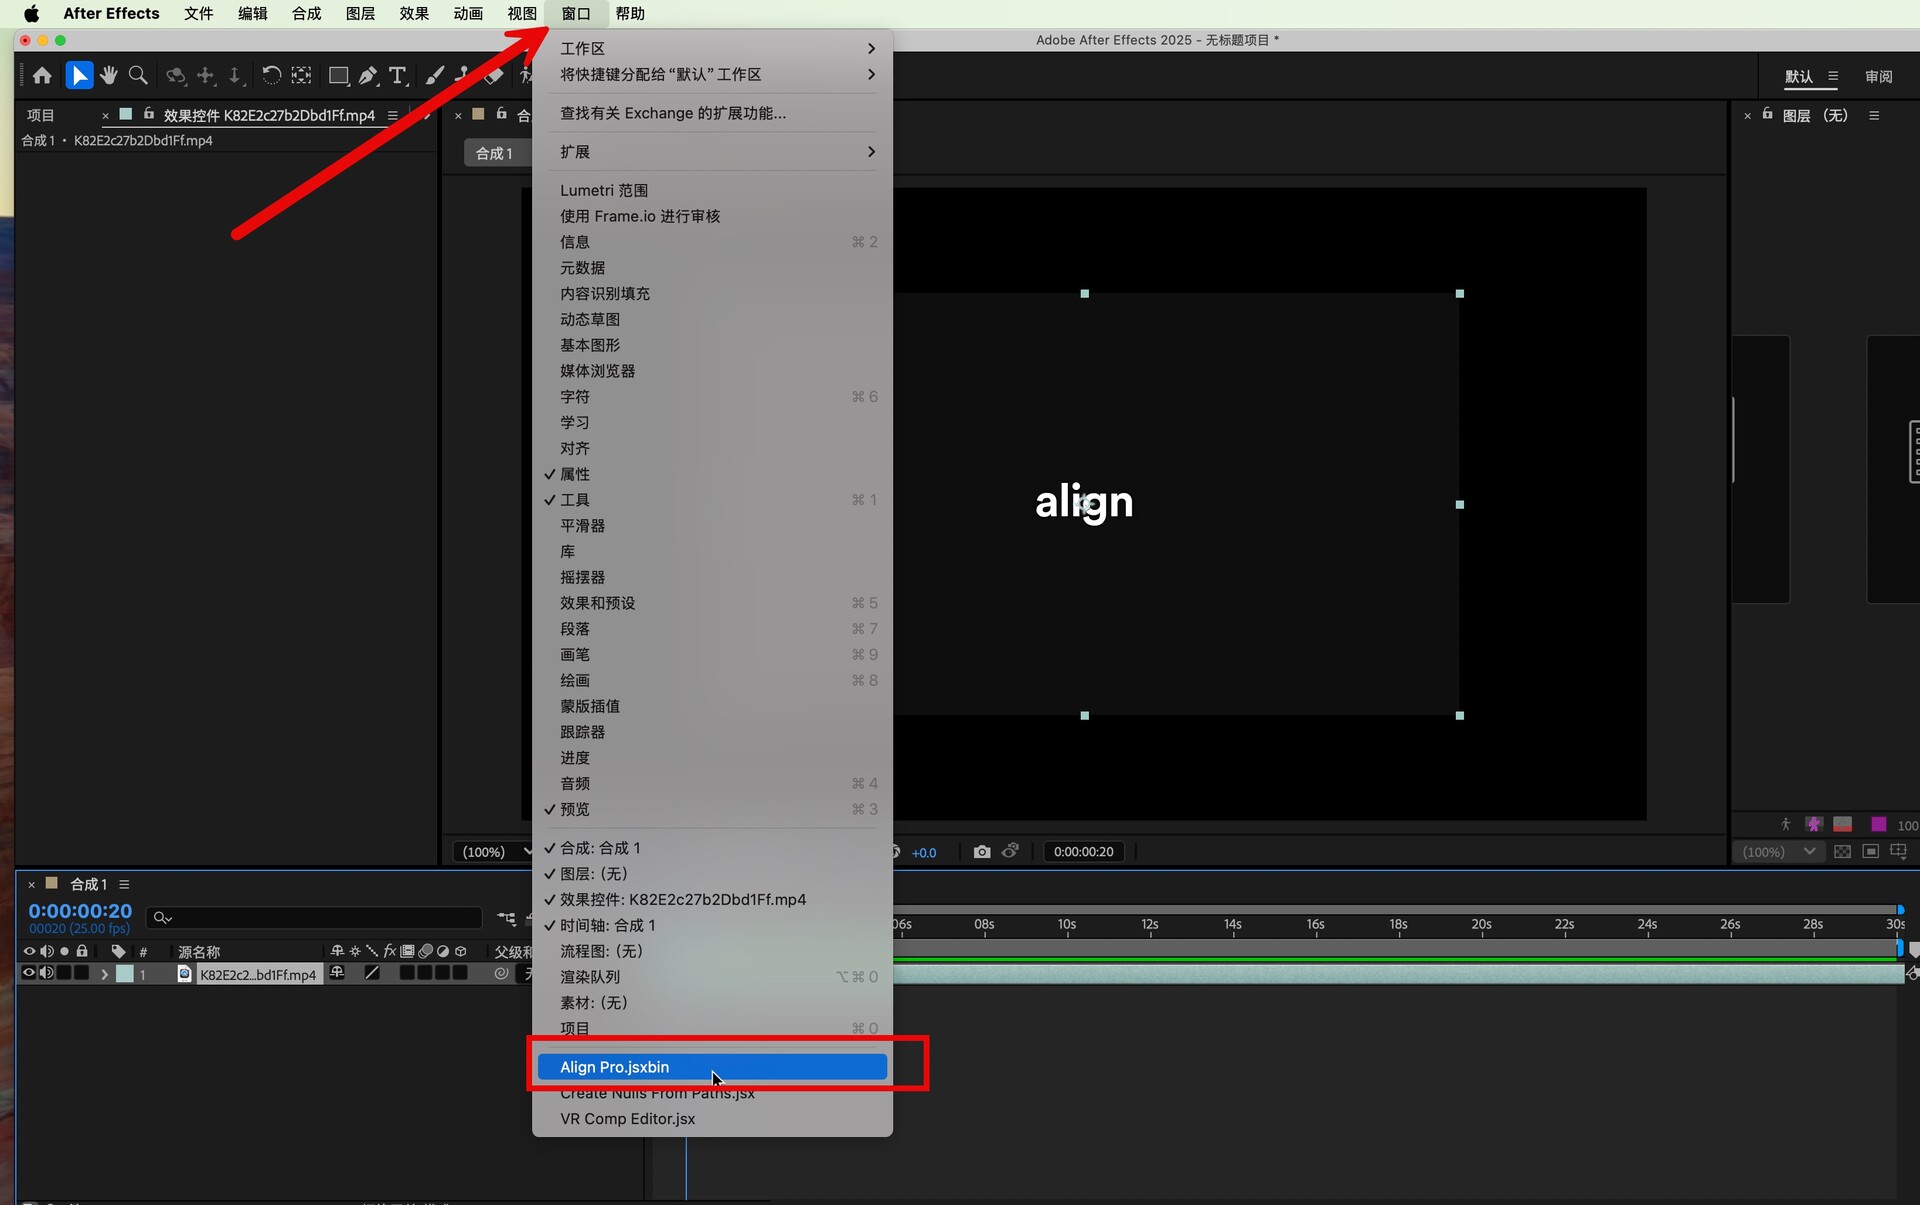Click the layer's teal label color swatch
This screenshot has height=1205, width=1920.
tap(124, 974)
